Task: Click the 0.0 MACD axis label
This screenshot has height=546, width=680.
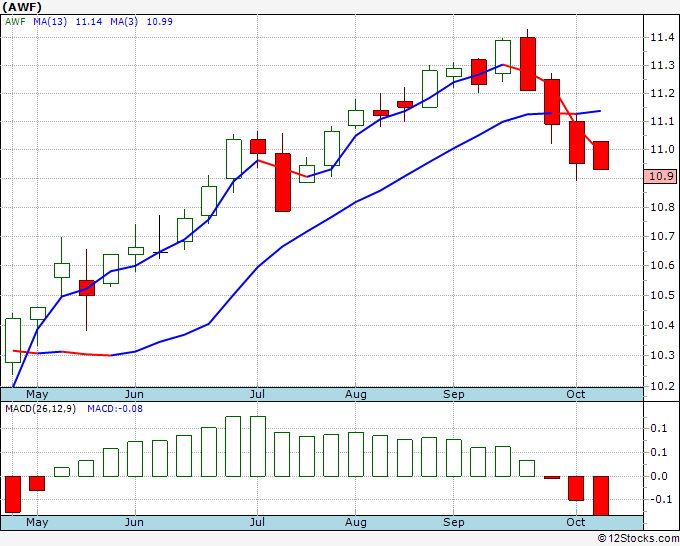Action: (x=659, y=476)
